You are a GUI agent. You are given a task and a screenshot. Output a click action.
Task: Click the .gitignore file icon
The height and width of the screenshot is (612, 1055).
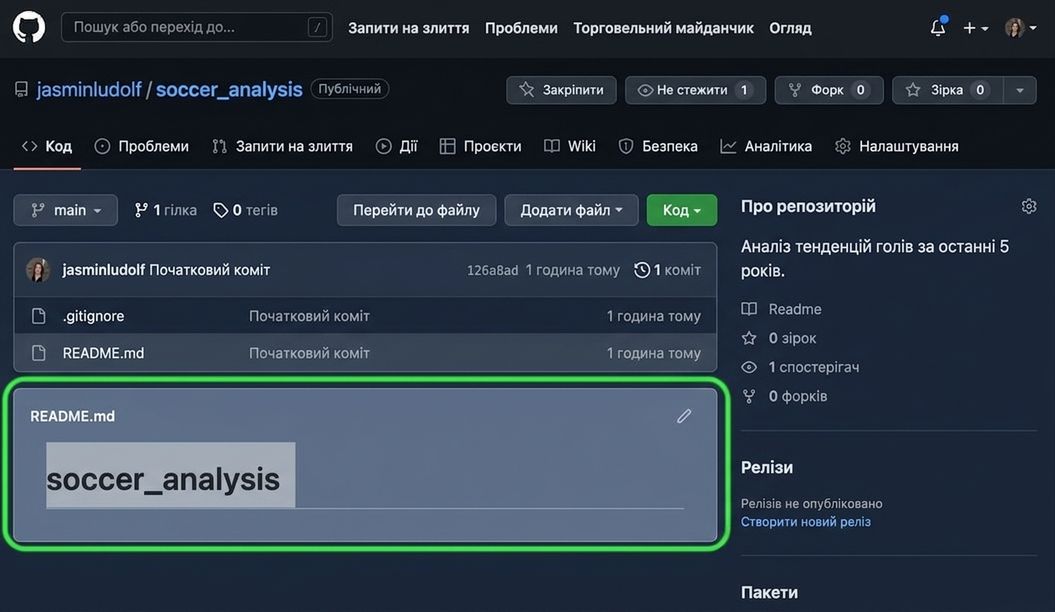click(x=38, y=316)
